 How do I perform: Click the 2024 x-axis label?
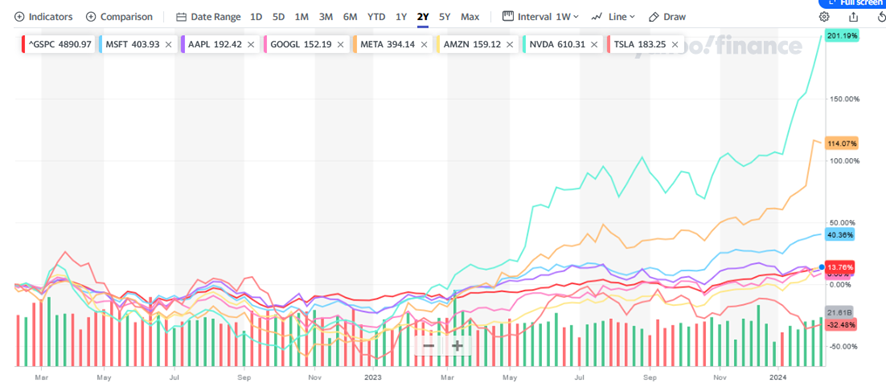click(778, 376)
